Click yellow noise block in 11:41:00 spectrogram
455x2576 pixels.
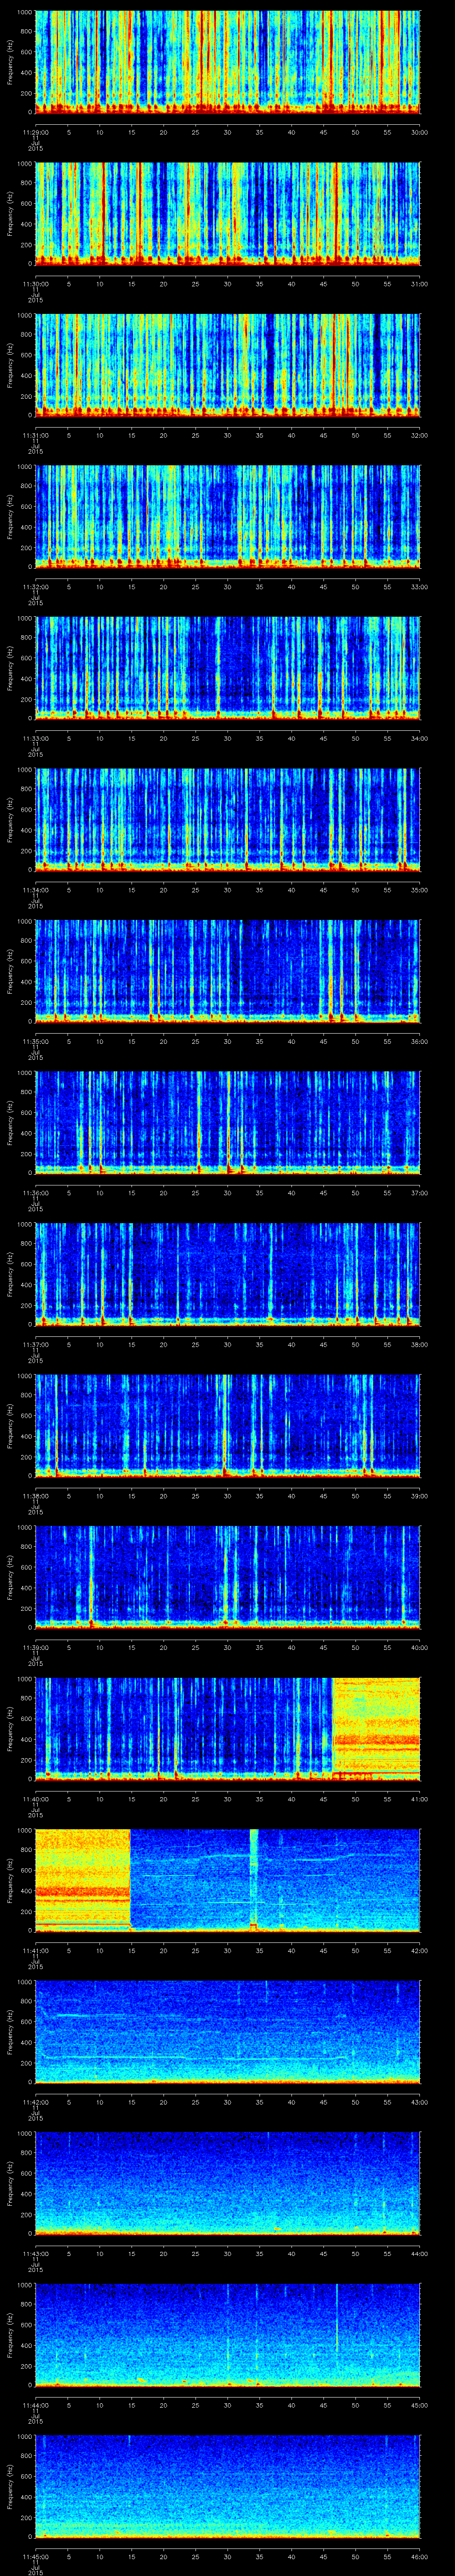coord(82,1880)
